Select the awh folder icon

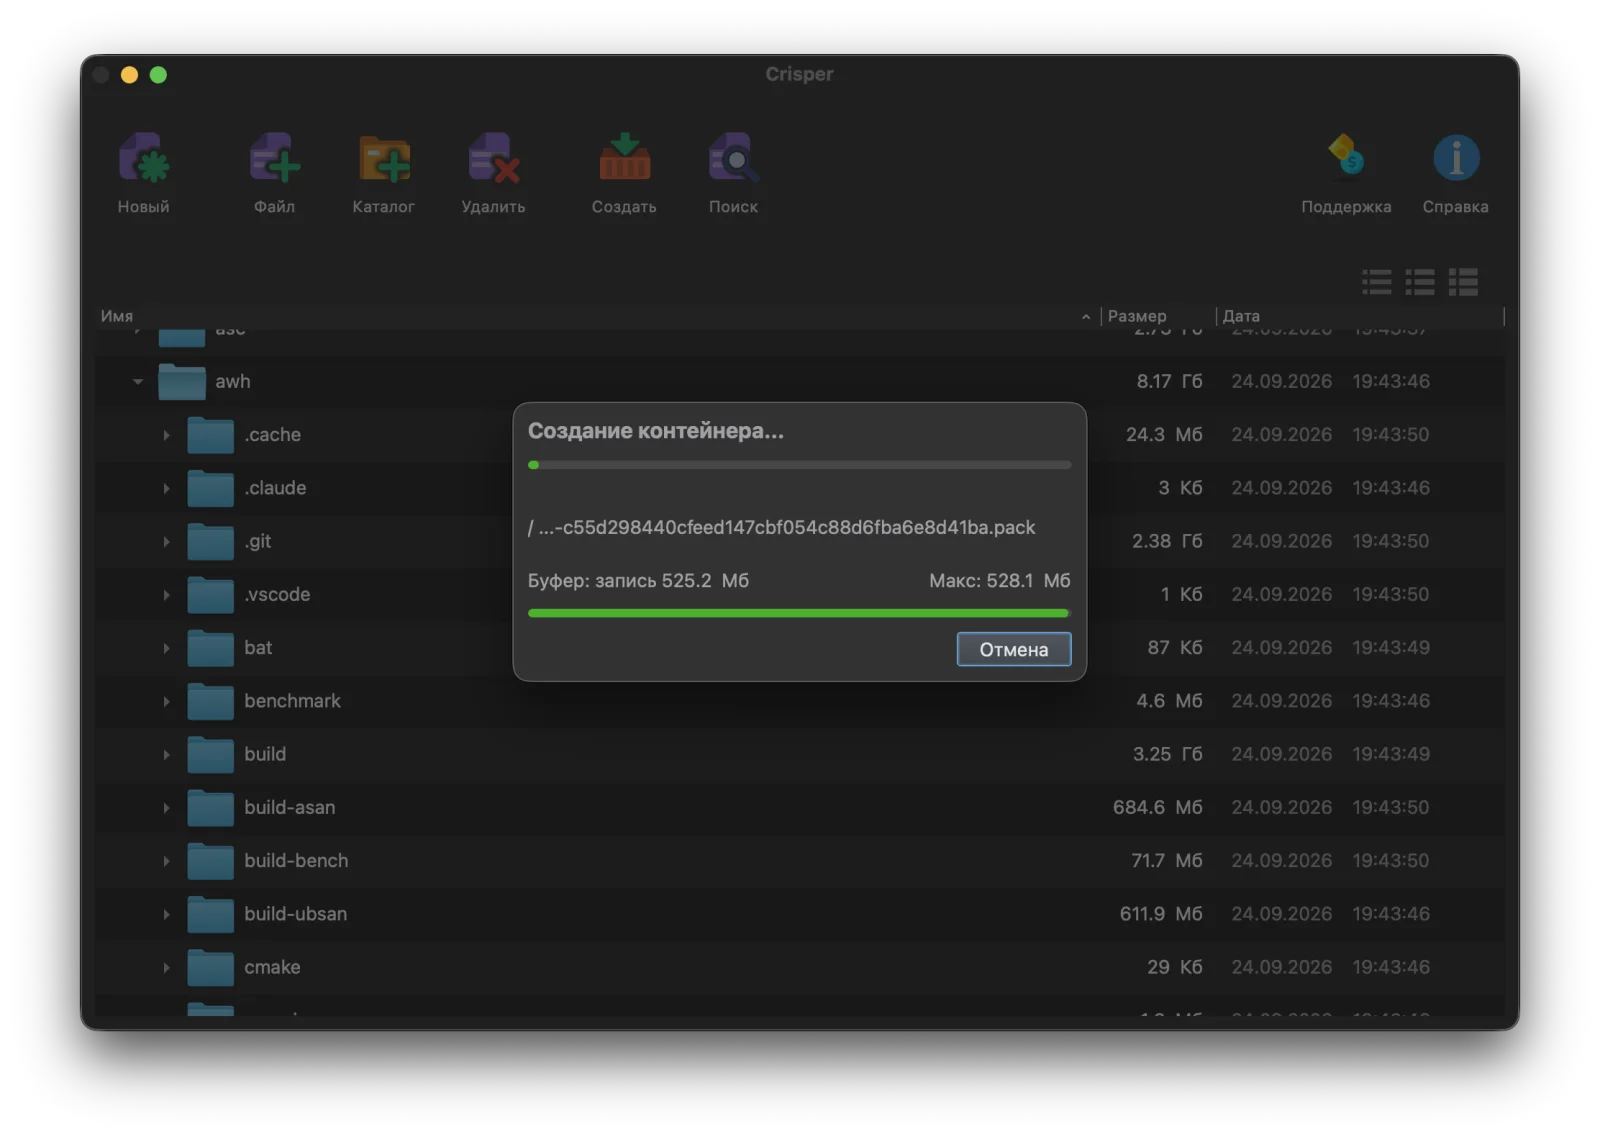(182, 381)
